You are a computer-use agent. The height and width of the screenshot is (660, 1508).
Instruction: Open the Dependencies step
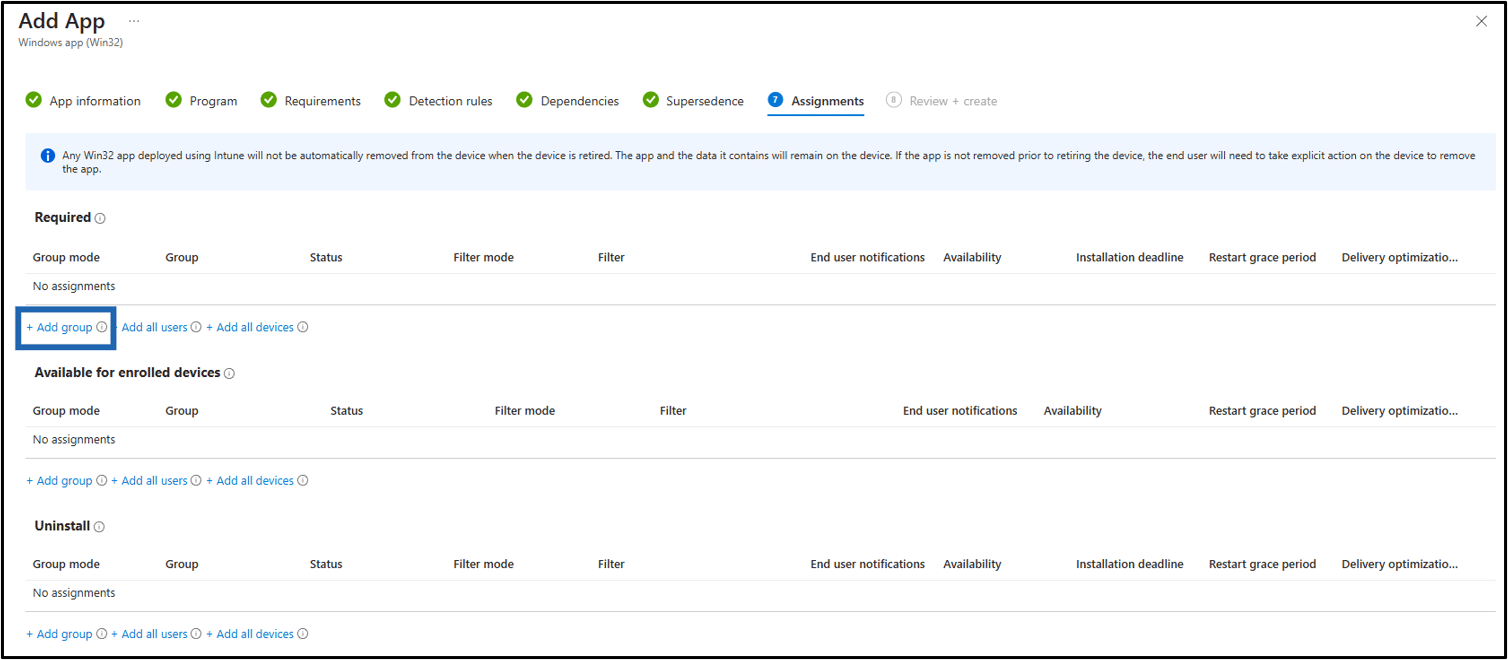pos(567,101)
